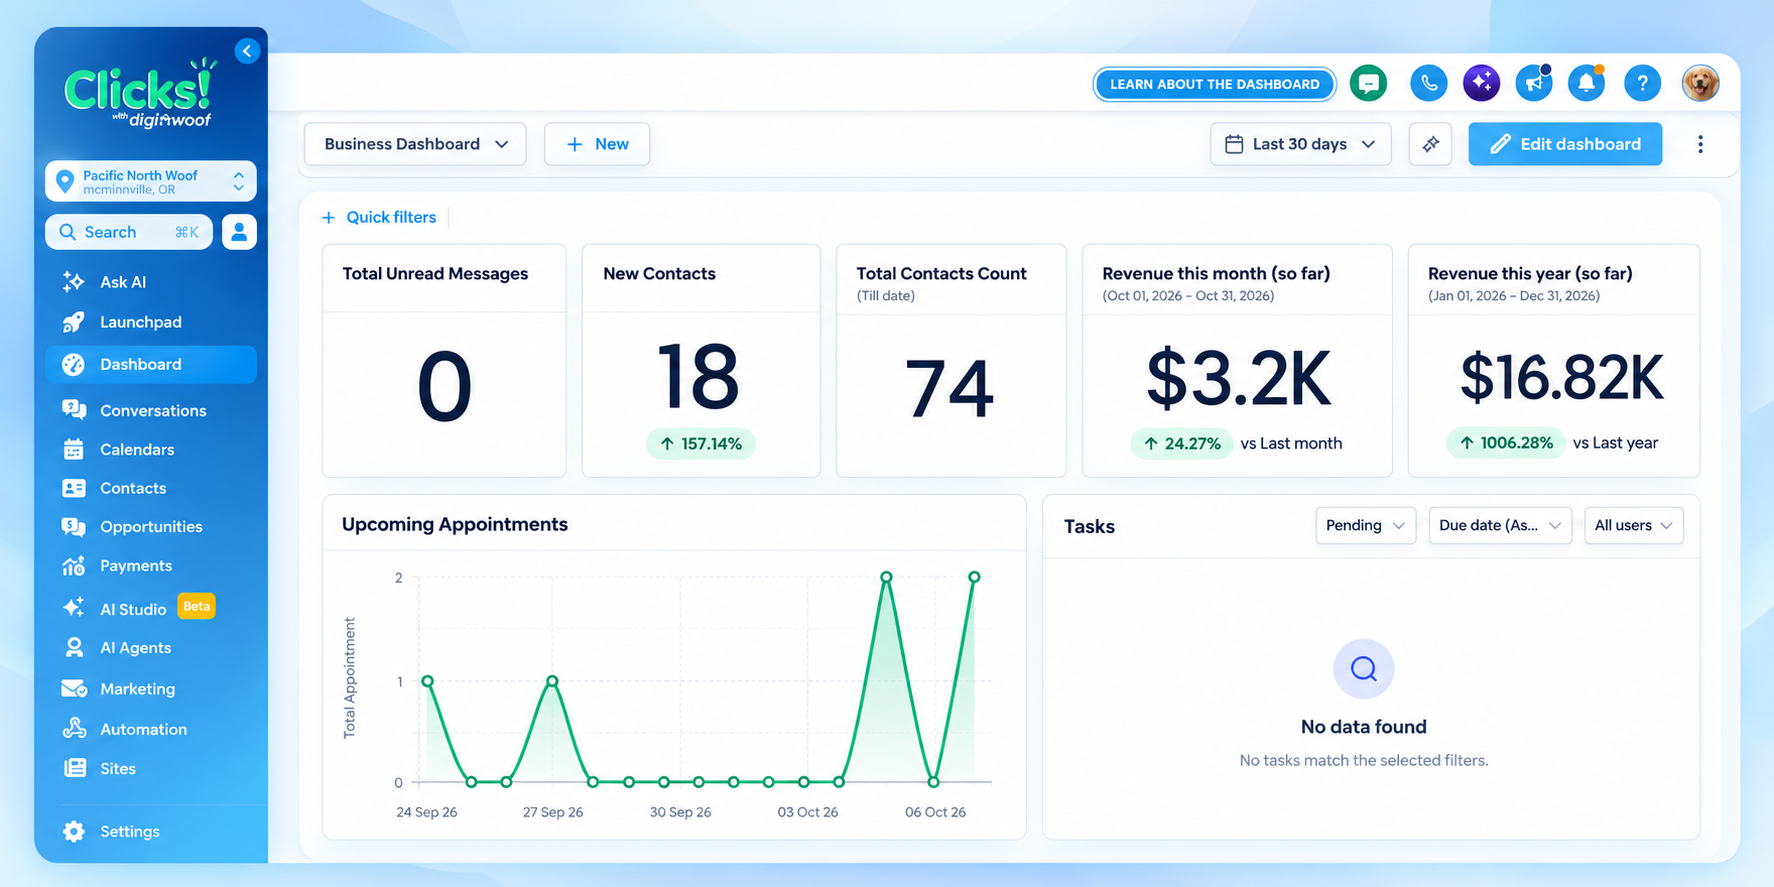Click the New dashboard button
The height and width of the screenshot is (887, 1774).
click(597, 144)
